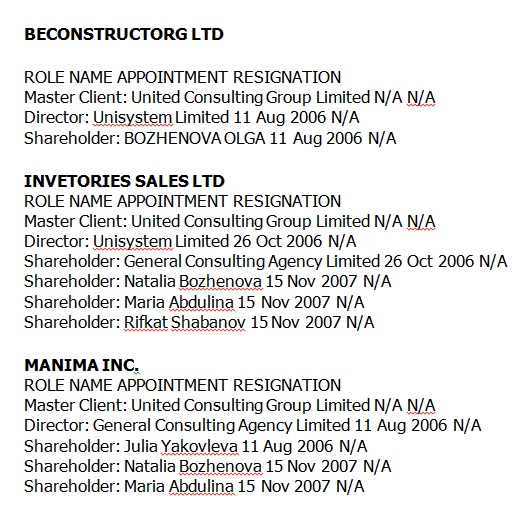The width and height of the screenshot is (532, 508).
Task: Click the INVETORIES SALES LTD heading
Action: (124, 181)
